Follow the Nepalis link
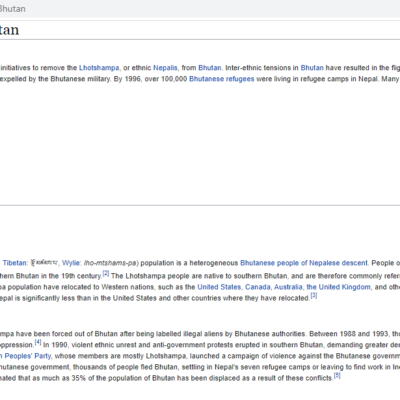Screen dimensions: 400x400 point(165,68)
